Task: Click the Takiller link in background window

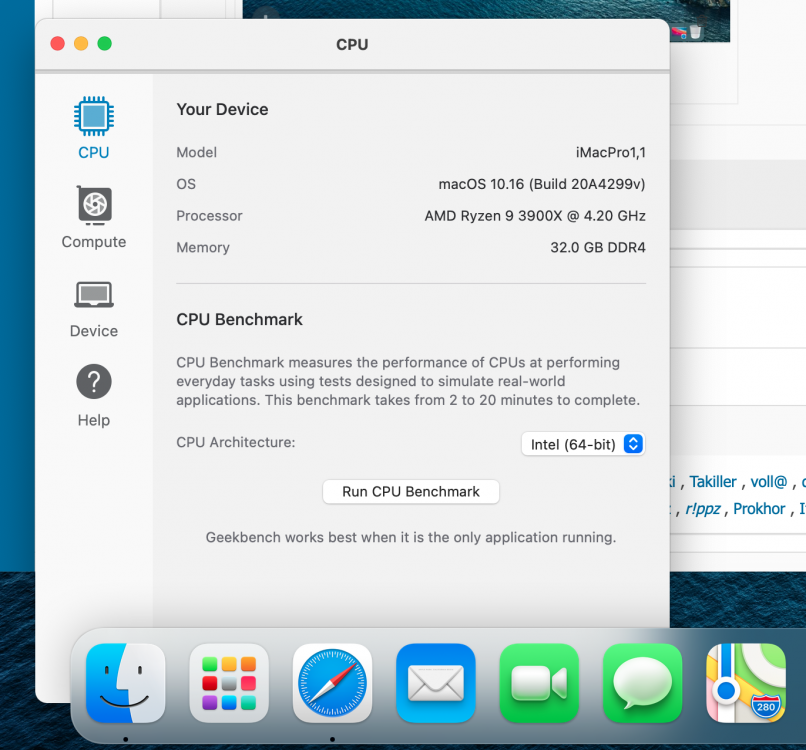Action: tap(712, 482)
